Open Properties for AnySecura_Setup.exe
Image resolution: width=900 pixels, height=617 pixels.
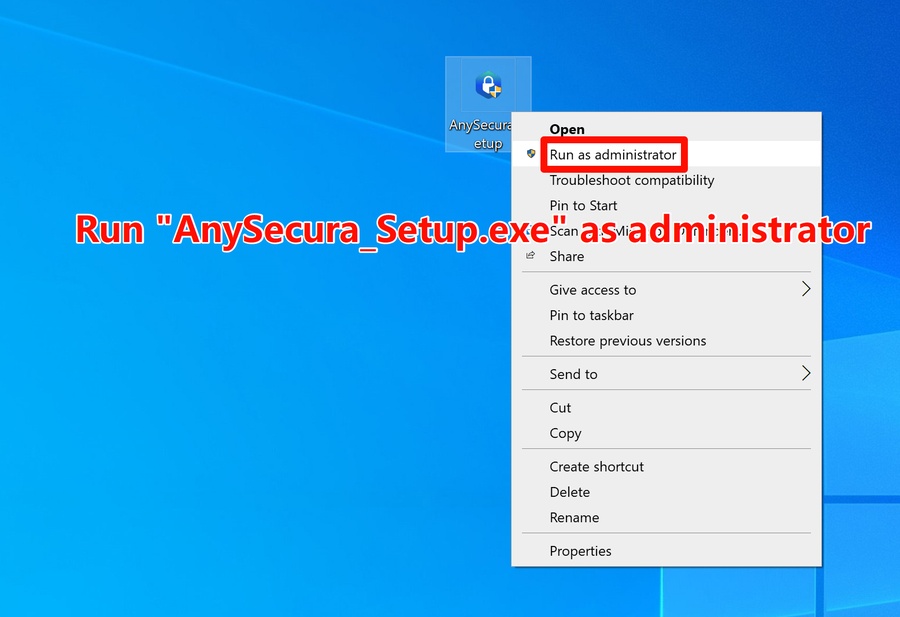(580, 551)
